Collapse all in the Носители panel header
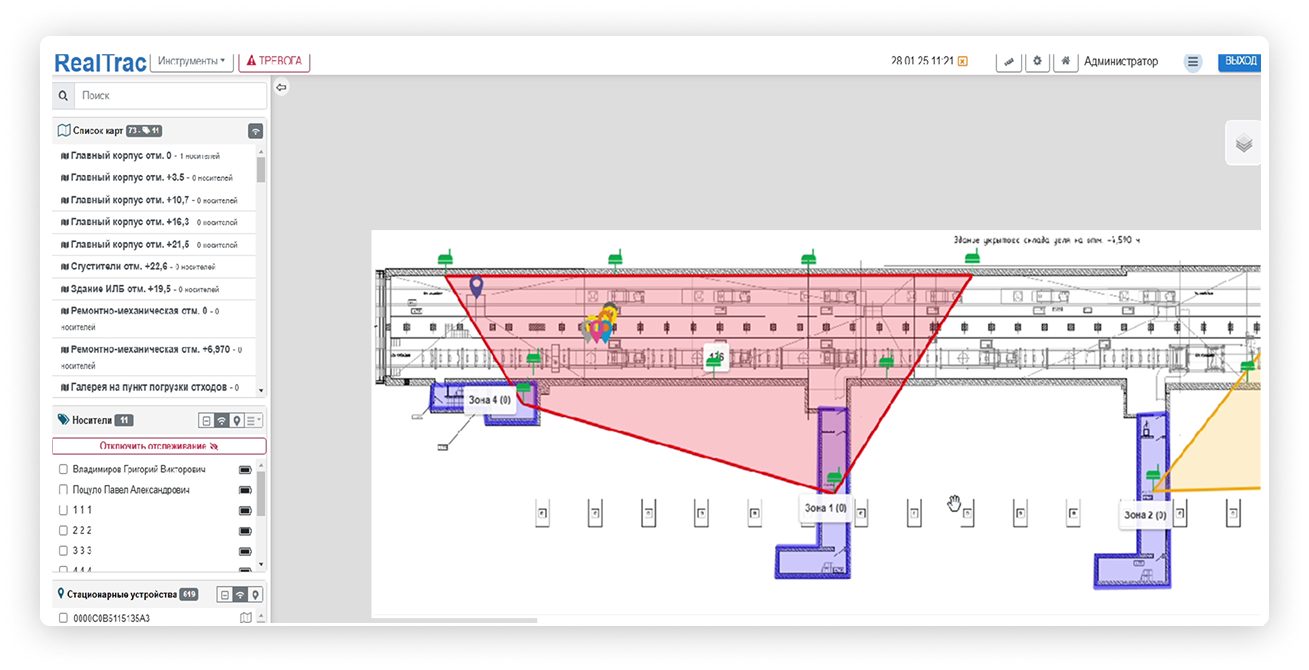The image size is (1309, 670). click(x=206, y=421)
